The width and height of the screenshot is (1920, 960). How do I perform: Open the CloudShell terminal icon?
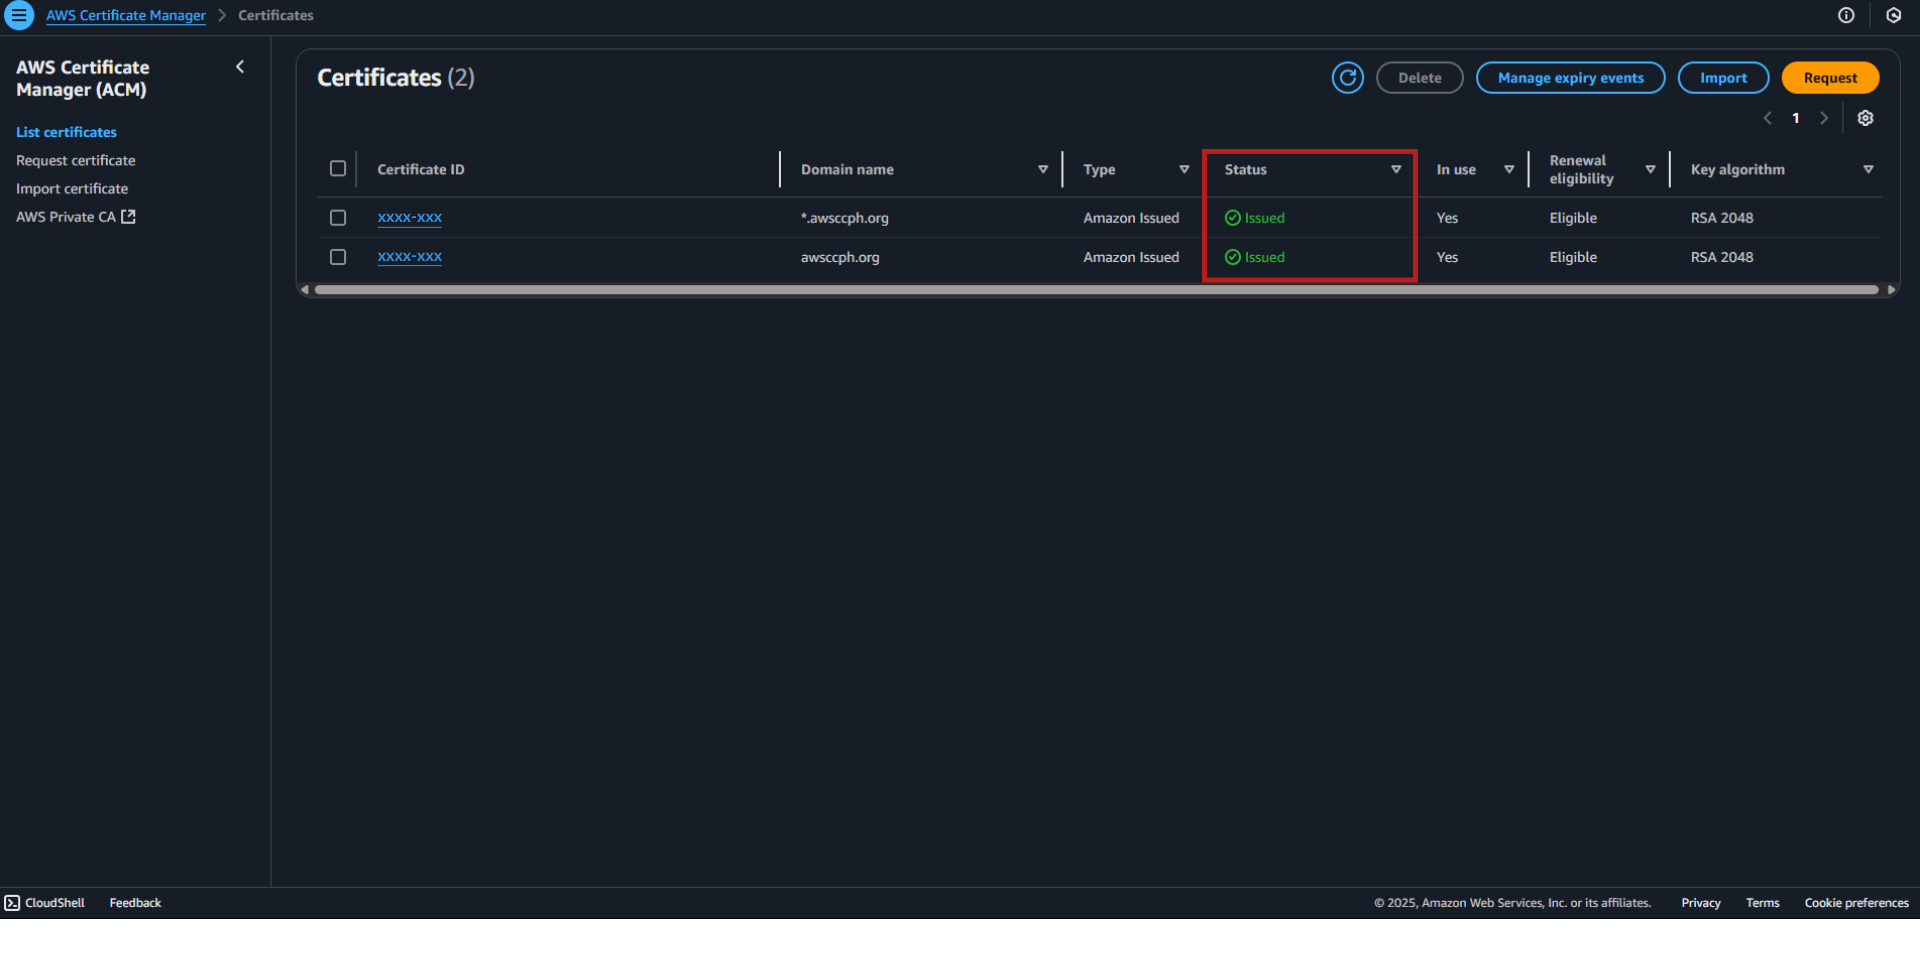coord(12,903)
